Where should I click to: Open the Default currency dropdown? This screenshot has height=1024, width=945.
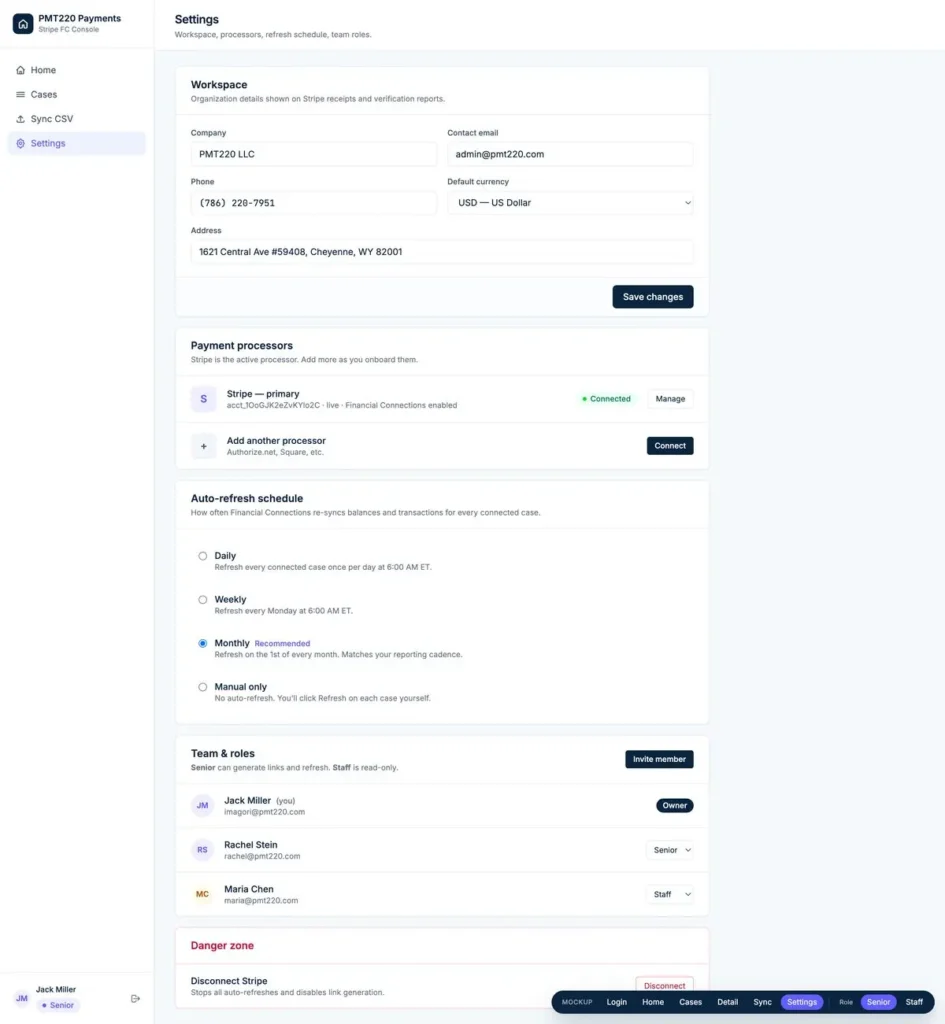click(x=570, y=203)
